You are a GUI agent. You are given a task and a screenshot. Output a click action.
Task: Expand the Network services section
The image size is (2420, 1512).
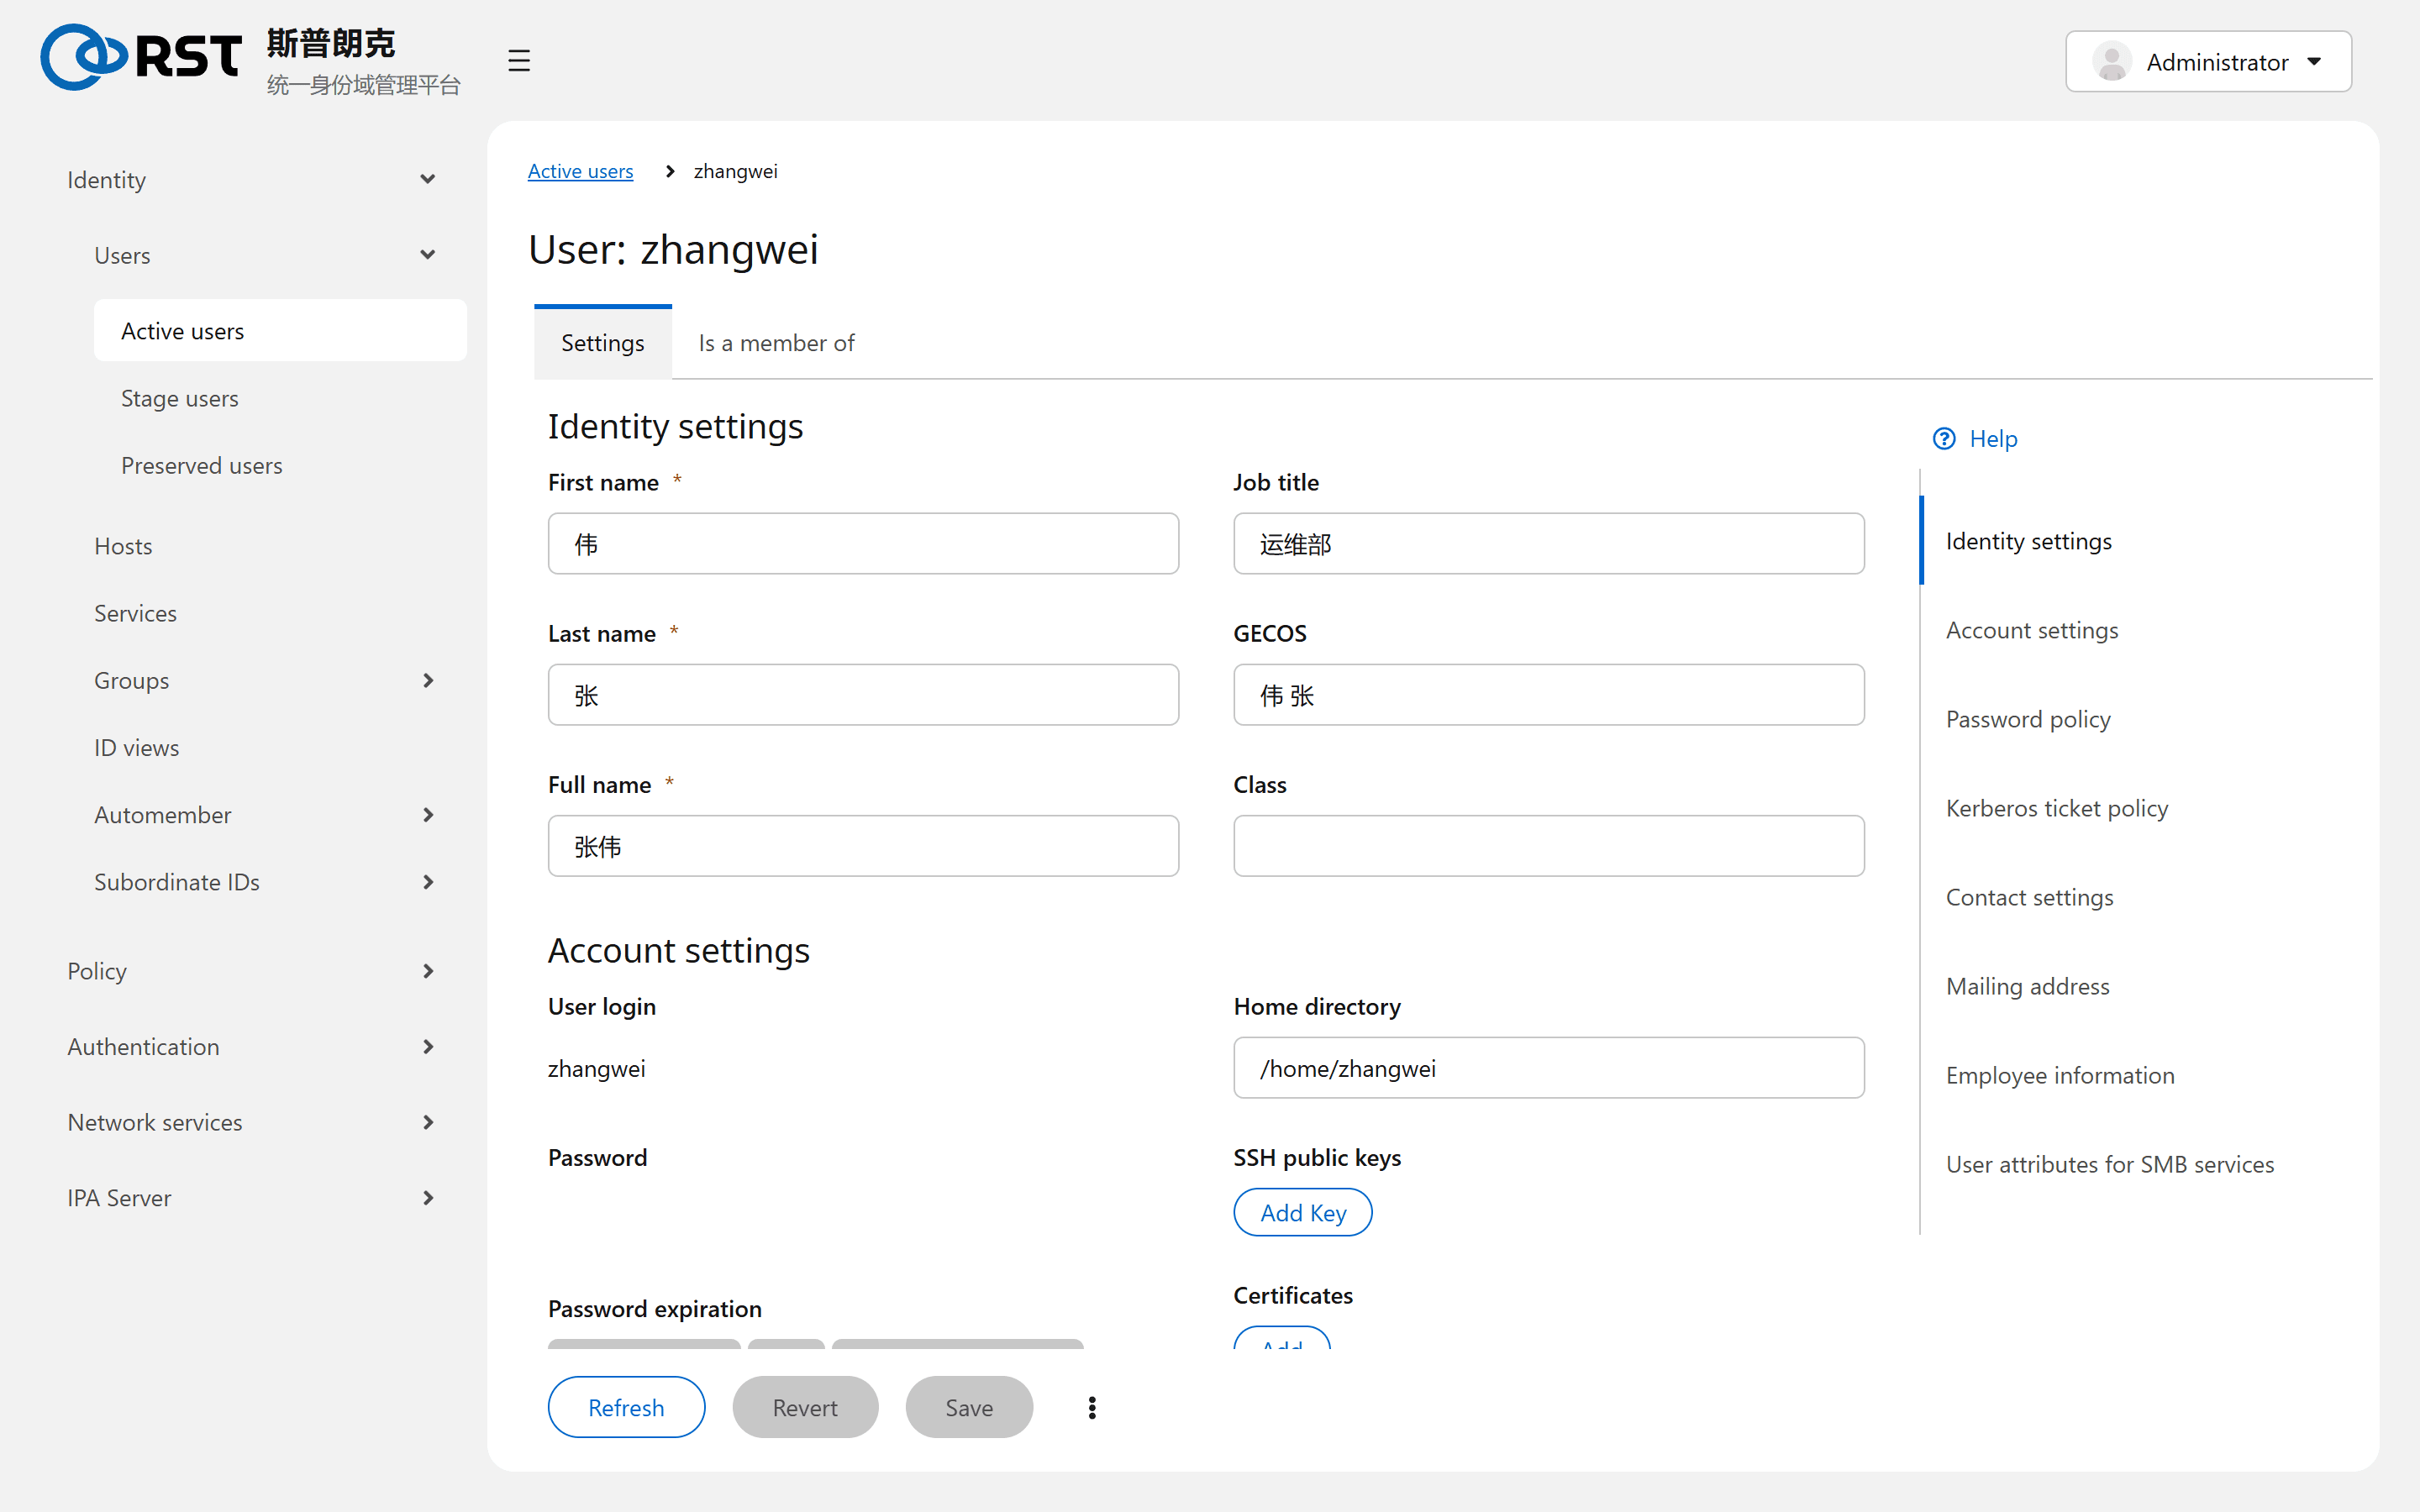[x=252, y=1122]
